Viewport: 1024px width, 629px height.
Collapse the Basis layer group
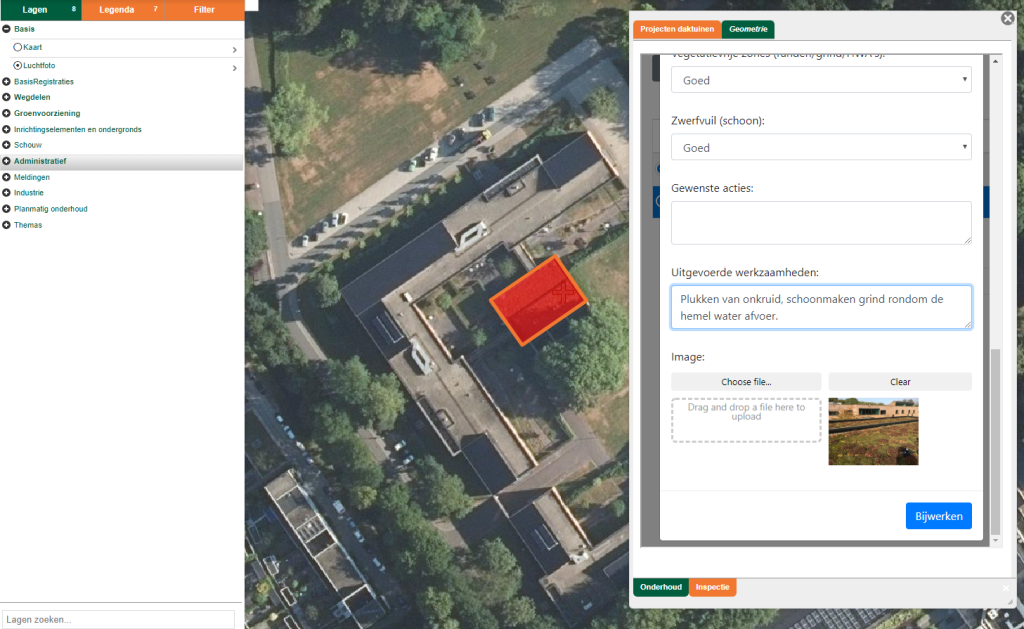pyautogui.click(x=7, y=29)
